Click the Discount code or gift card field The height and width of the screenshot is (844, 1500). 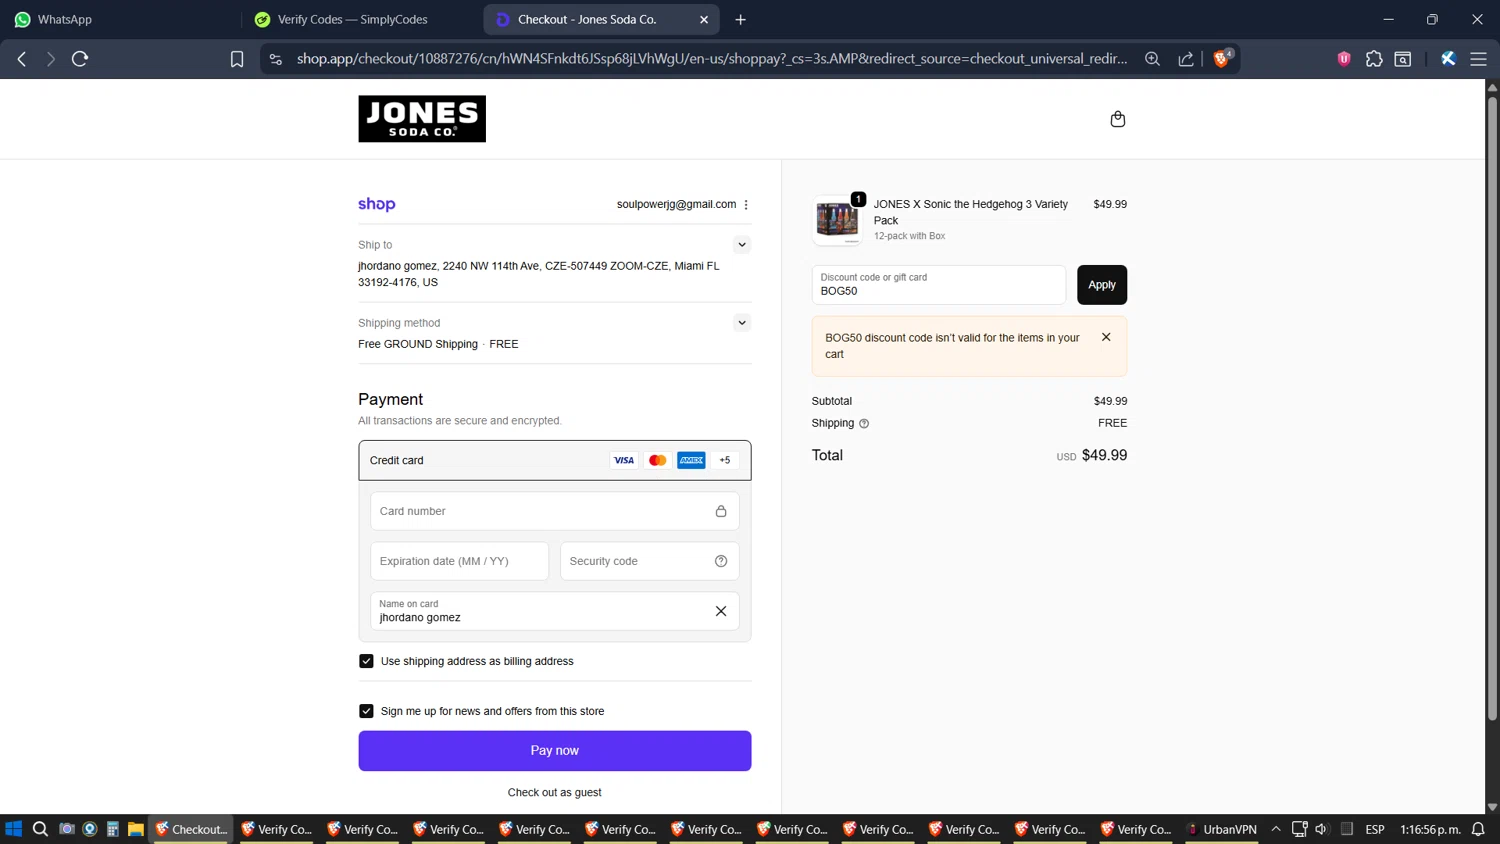pos(939,285)
